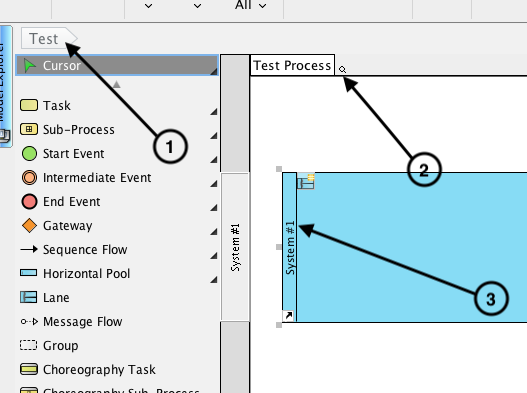Expand End Event variants triangle
Viewport: 527px width, 393px height.
tap(214, 208)
